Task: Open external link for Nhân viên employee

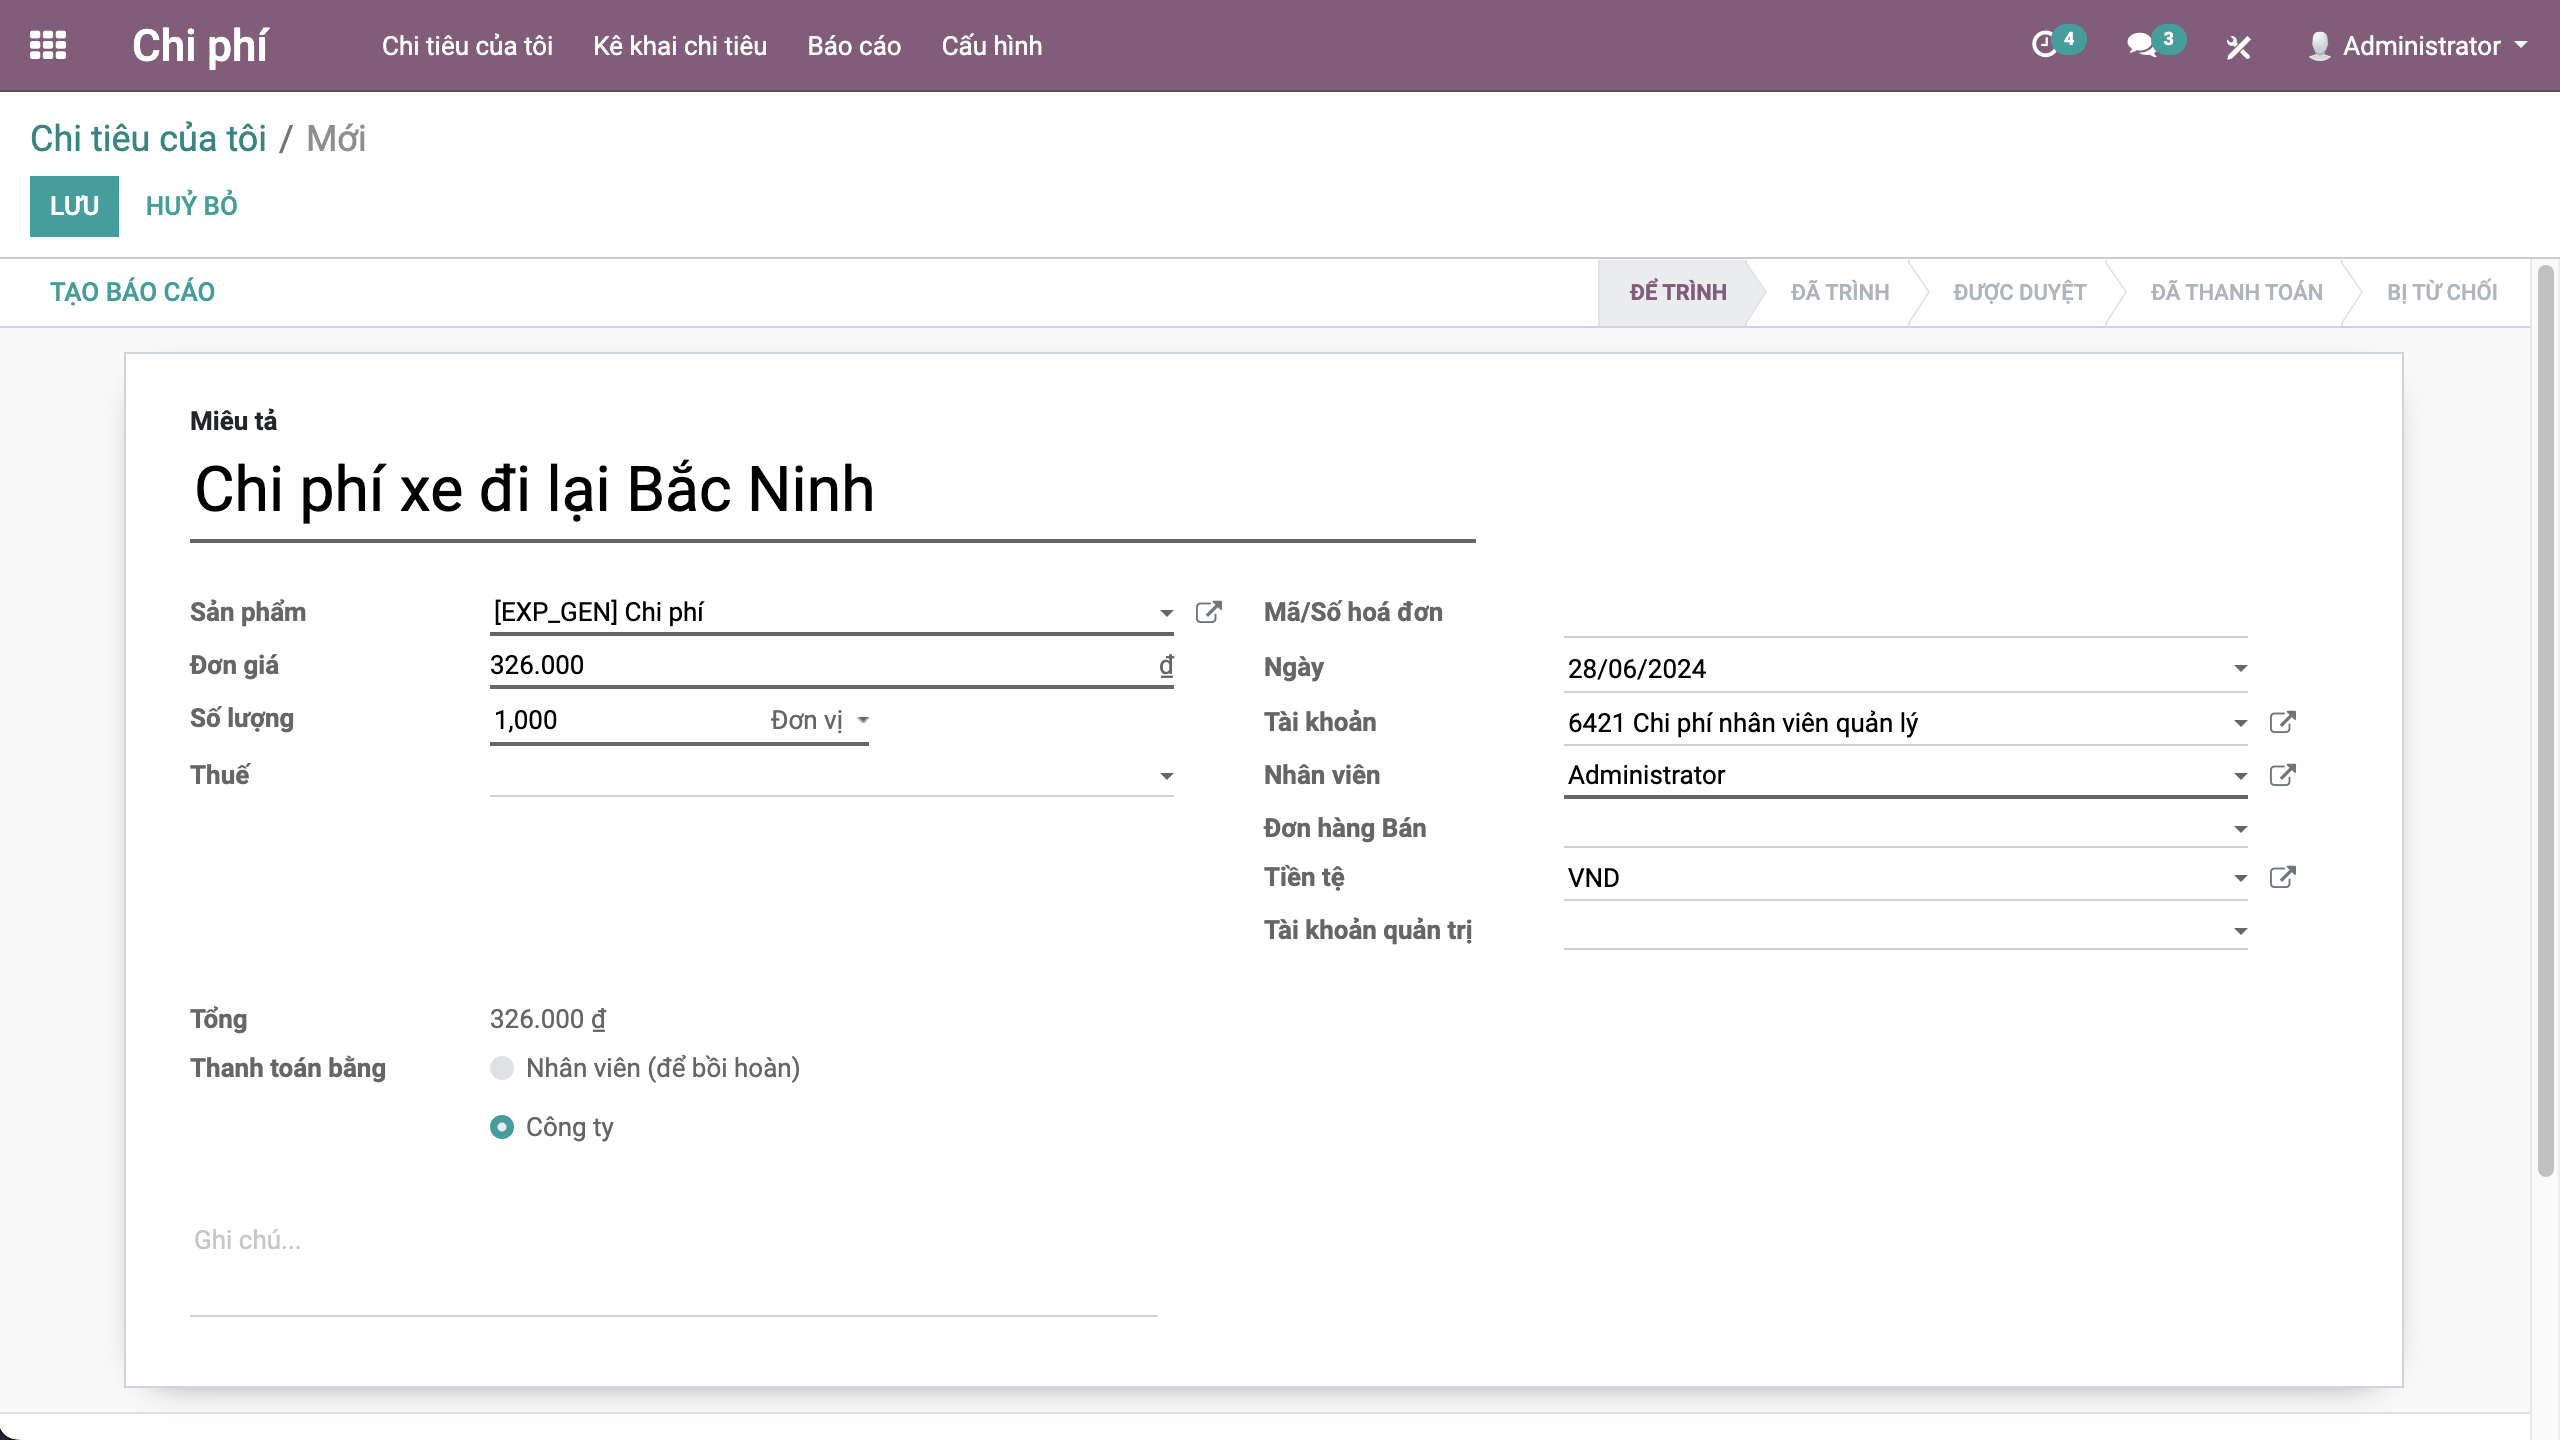Action: tap(2282, 775)
